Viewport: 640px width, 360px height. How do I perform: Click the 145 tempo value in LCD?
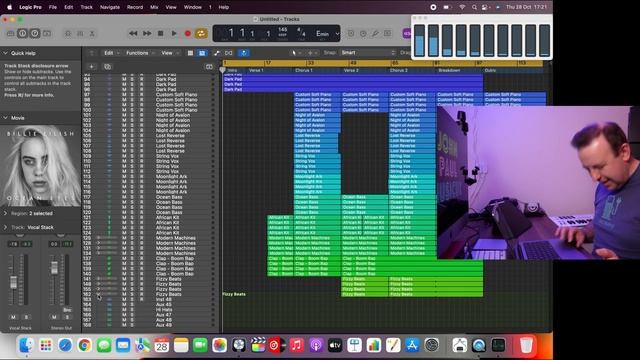point(282,30)
